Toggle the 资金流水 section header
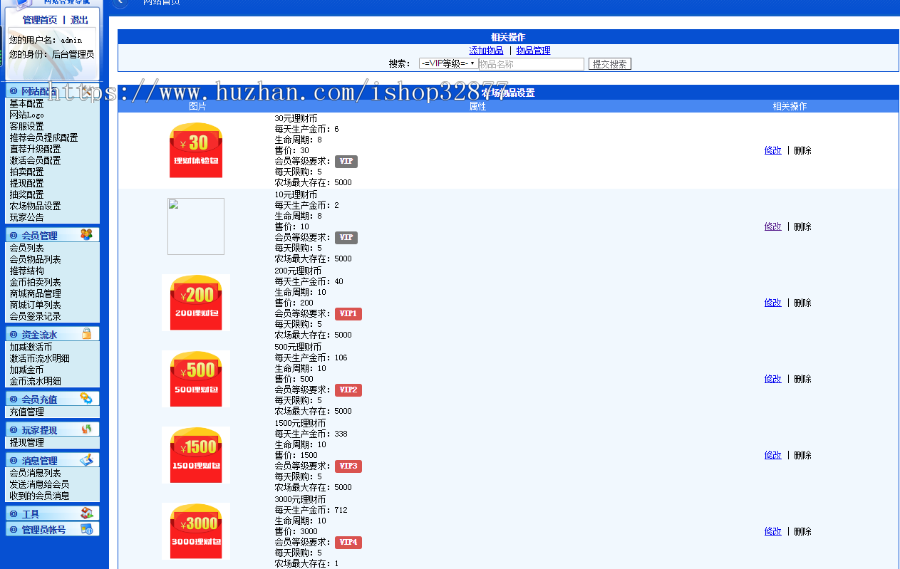 click(52, 334)
